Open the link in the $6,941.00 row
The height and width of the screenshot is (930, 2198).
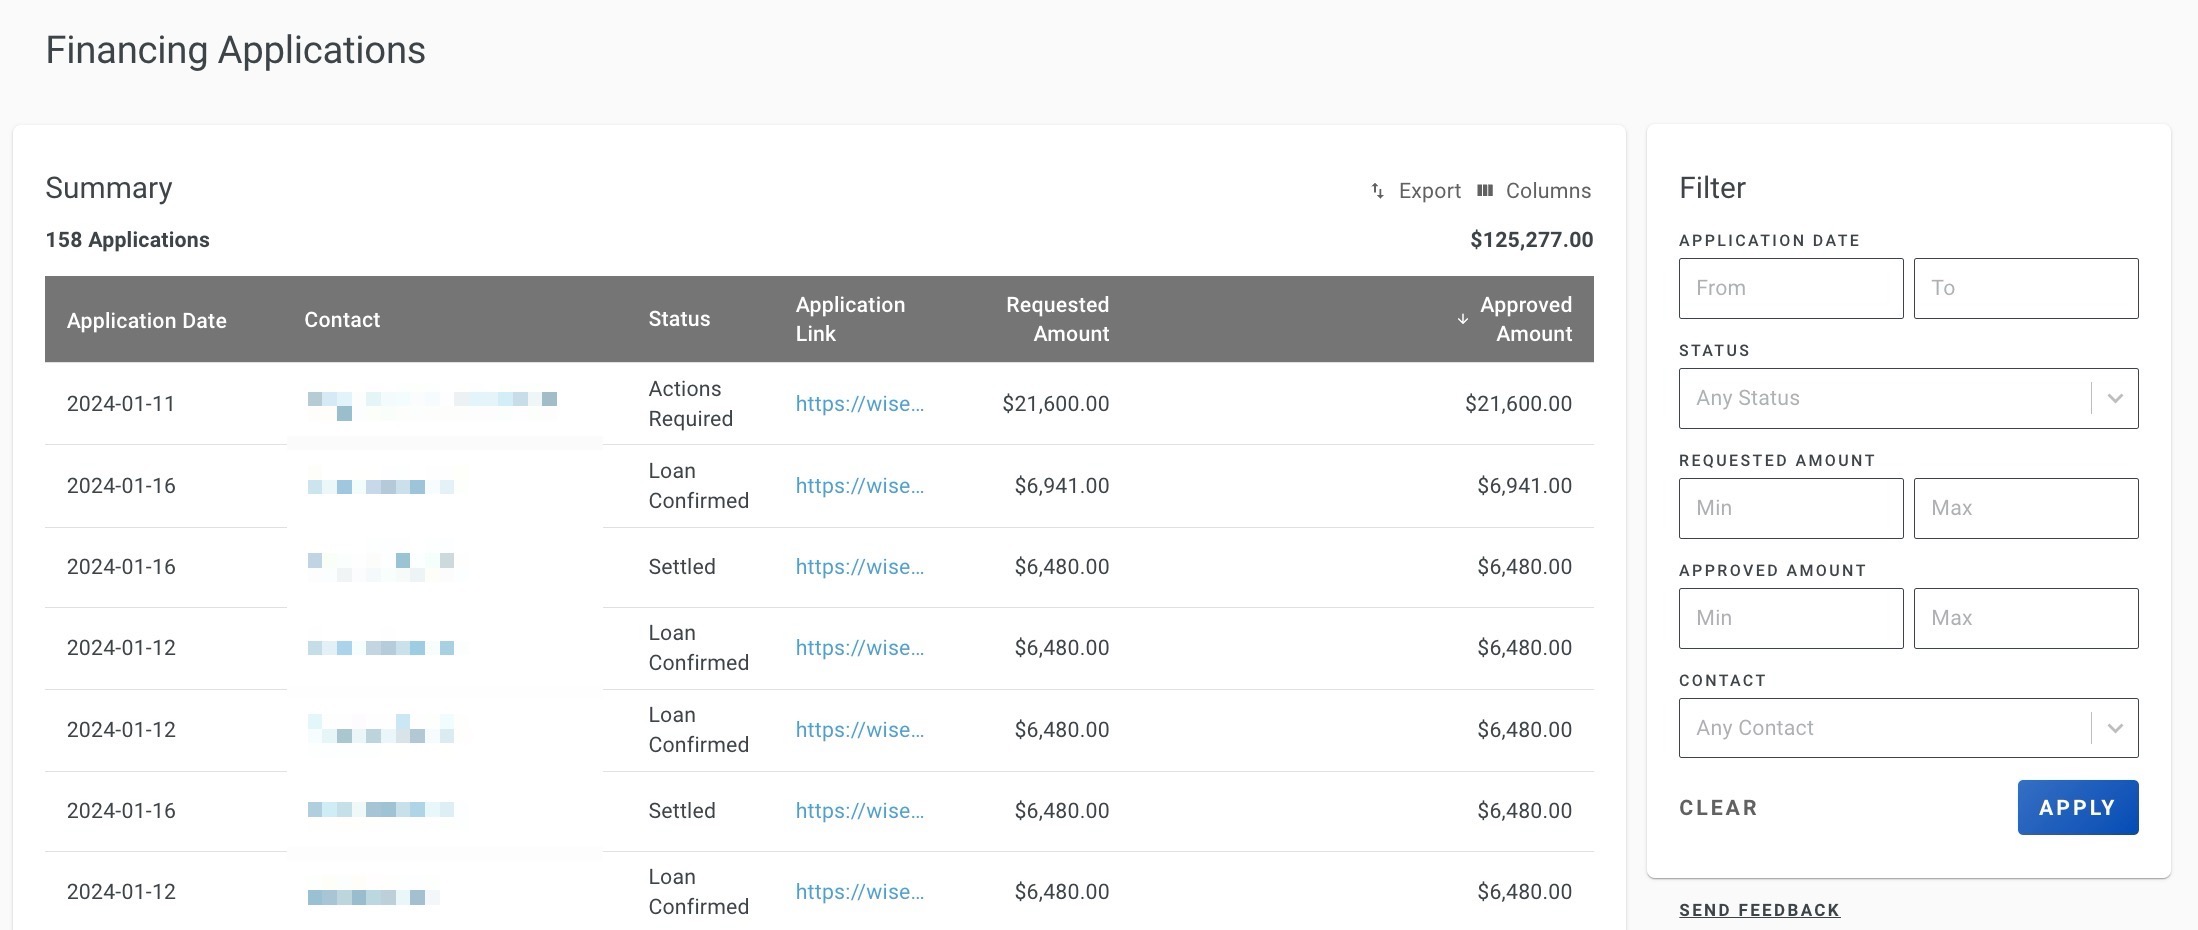coord(860,486)
